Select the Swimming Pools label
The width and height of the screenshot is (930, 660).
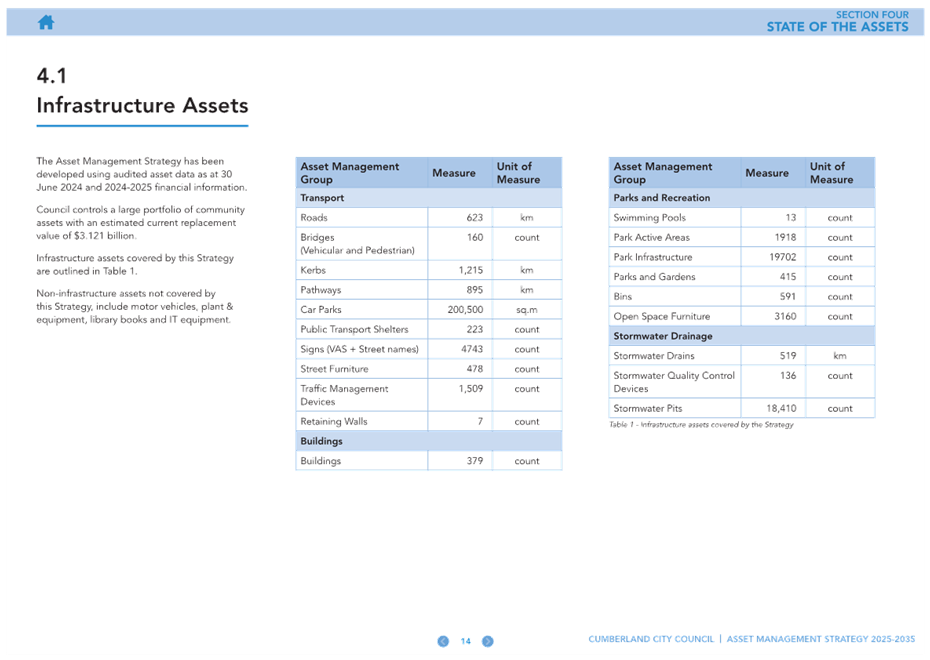tap(649, 218)
